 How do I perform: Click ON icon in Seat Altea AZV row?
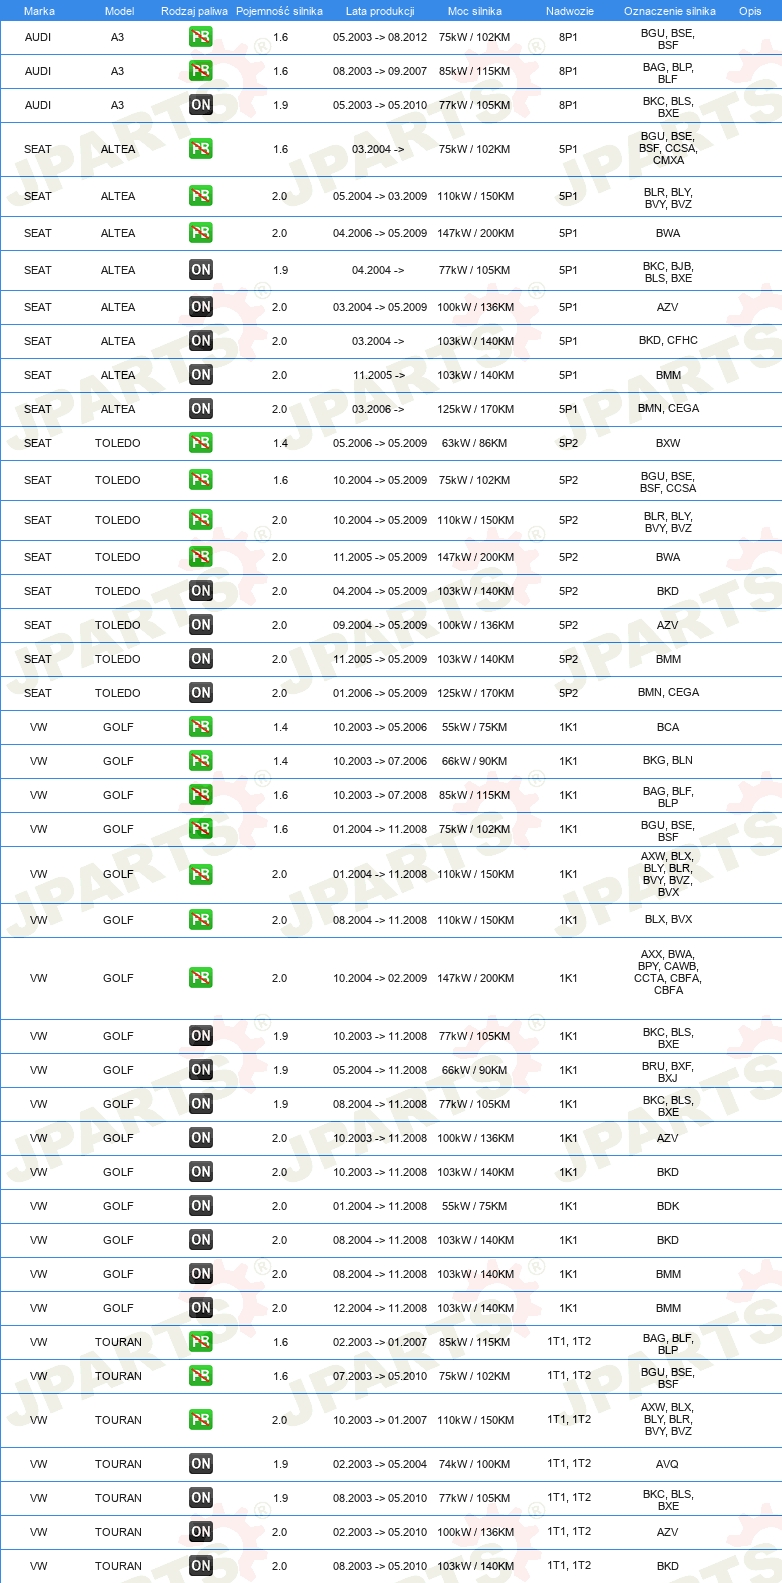201,307
